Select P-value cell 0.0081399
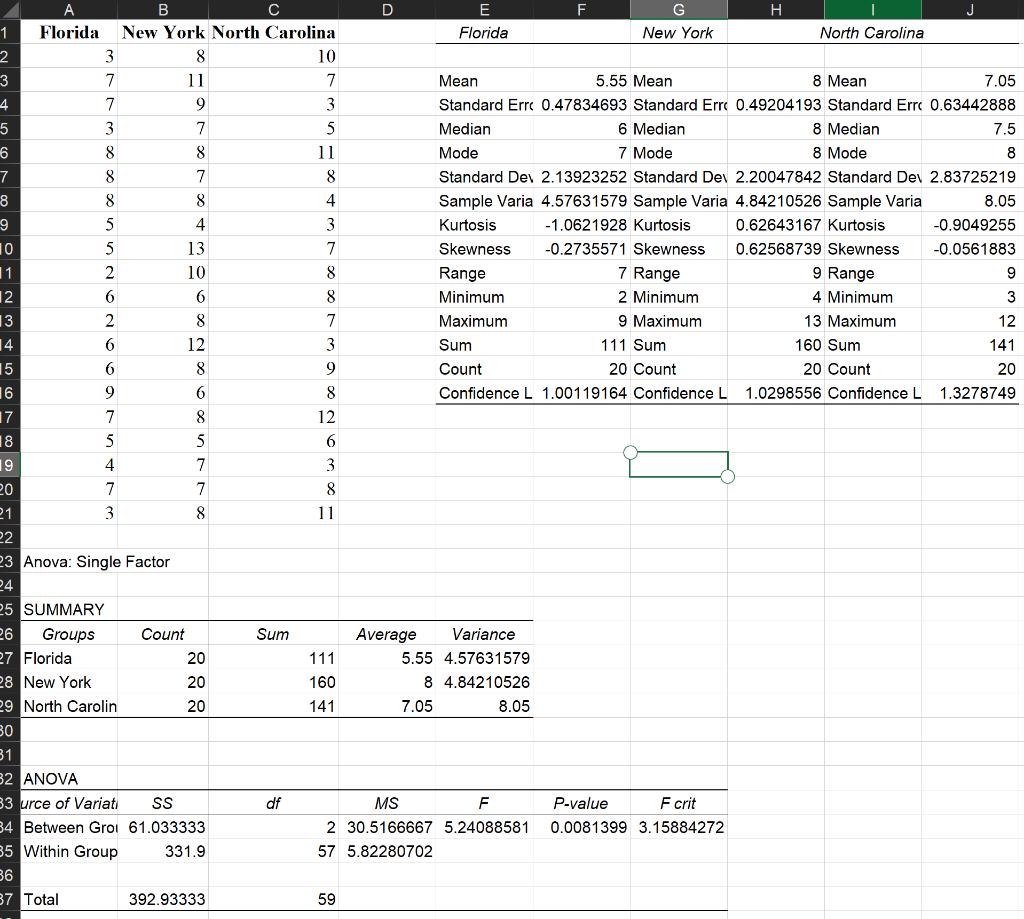The height and width of the screenshot is (919, 1024). coord(588,828)
